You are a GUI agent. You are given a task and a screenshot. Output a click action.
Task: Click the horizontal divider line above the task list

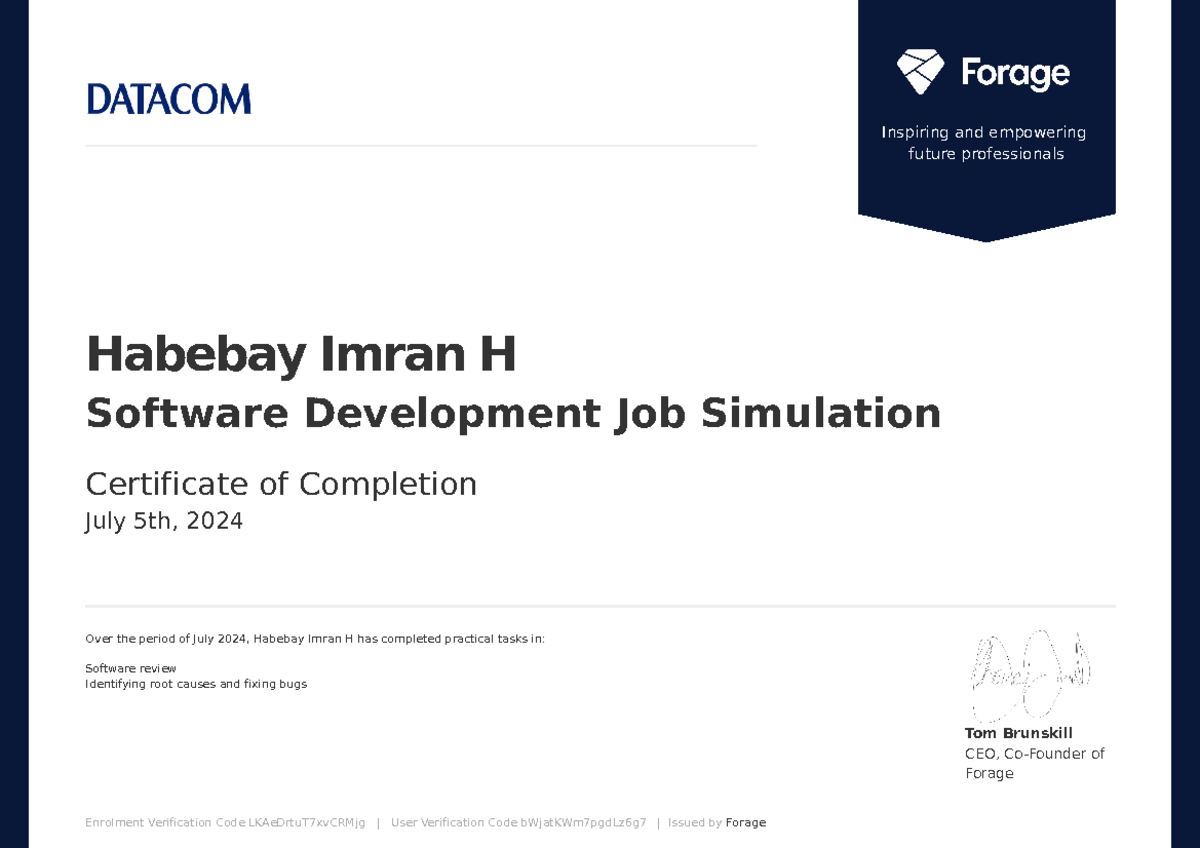pyautogui.click(x=600, y=605)
